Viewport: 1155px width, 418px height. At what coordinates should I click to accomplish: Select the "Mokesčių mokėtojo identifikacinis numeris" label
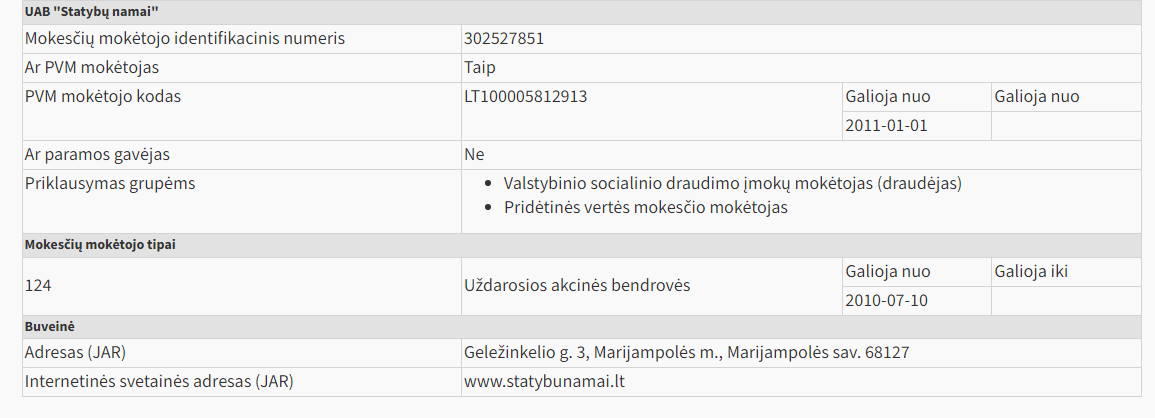[184, 39]
